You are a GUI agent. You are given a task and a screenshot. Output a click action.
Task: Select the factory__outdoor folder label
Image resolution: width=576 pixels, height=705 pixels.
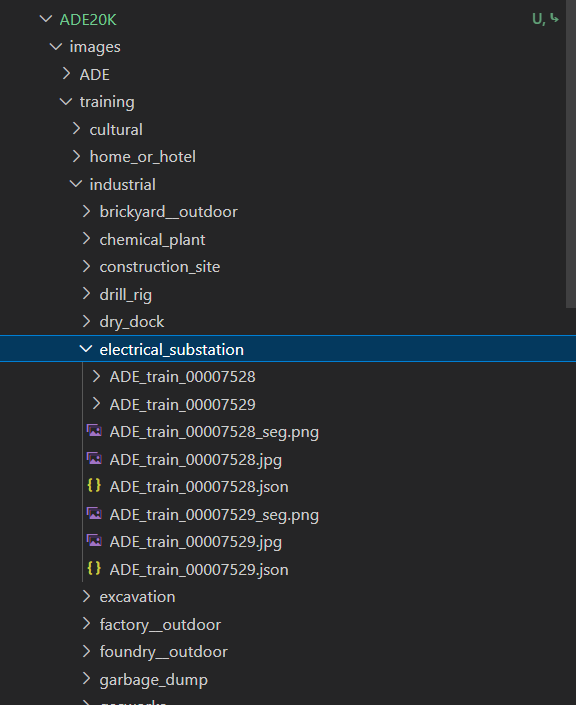tap(160, 625)
